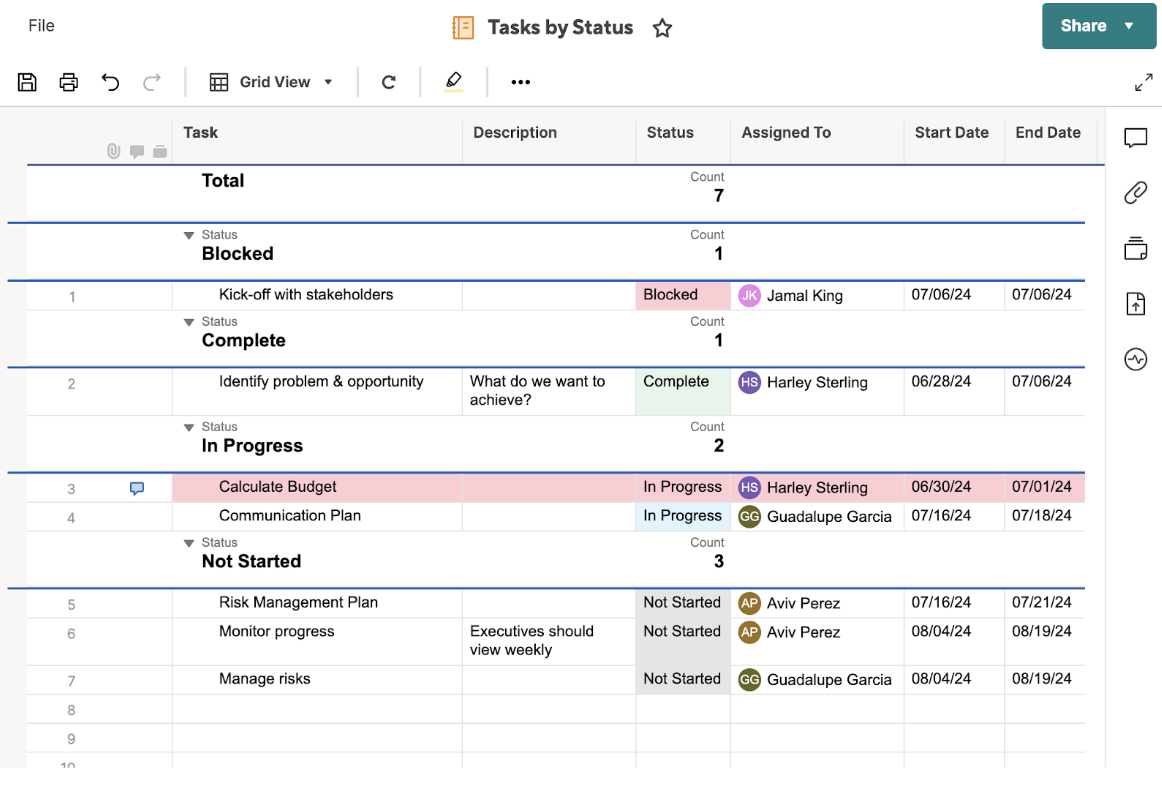Toggle fullscreen expand view

(x=1143, y=83)
